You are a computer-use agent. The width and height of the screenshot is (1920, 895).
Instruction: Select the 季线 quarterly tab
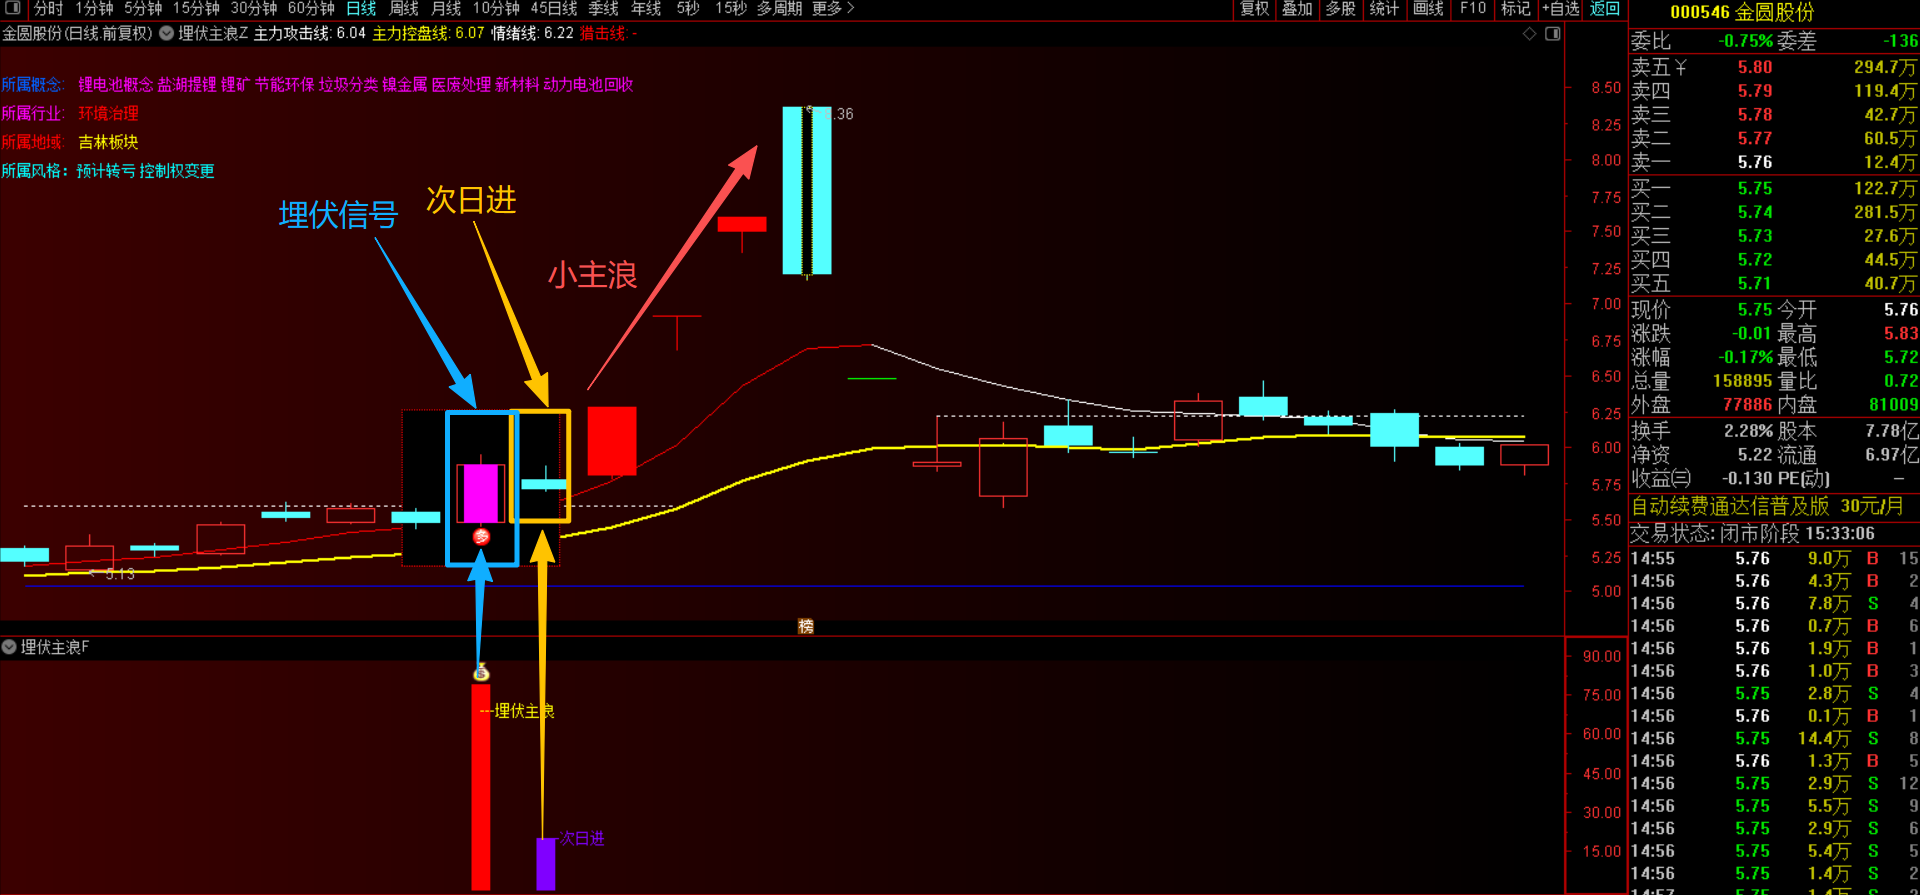pos(603,8)
